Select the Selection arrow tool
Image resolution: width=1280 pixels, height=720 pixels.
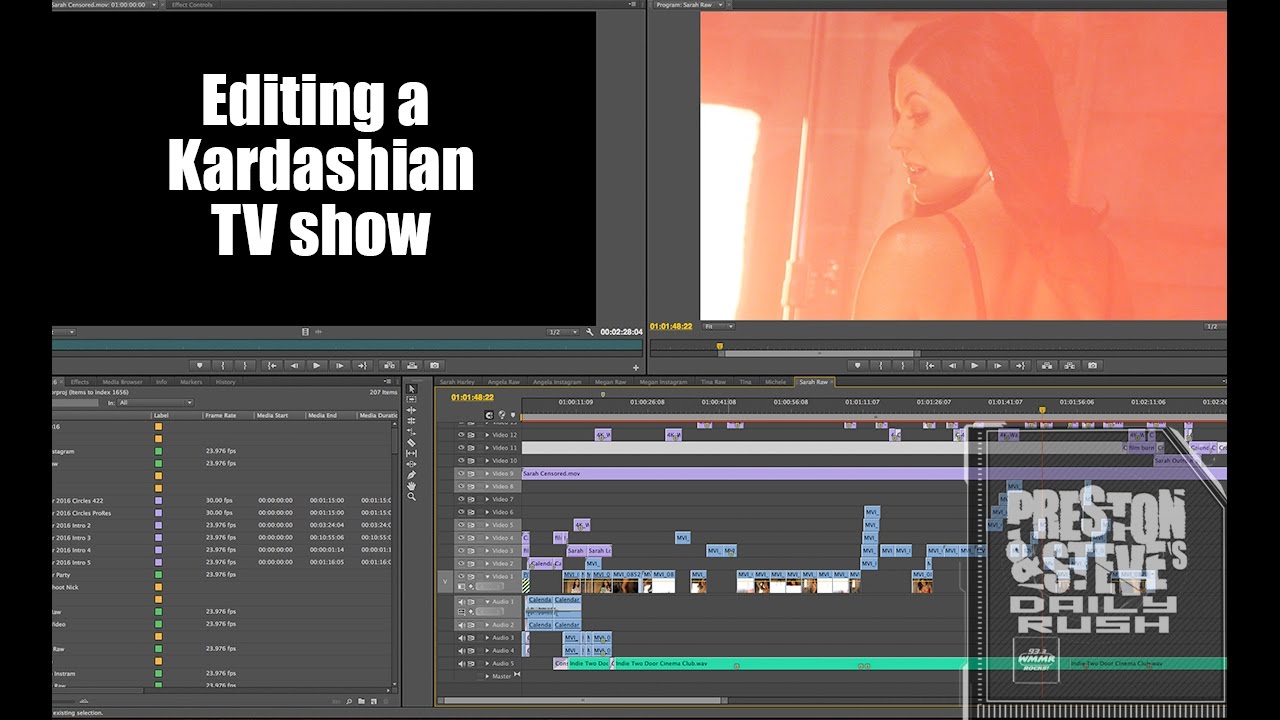coord(411,389)
